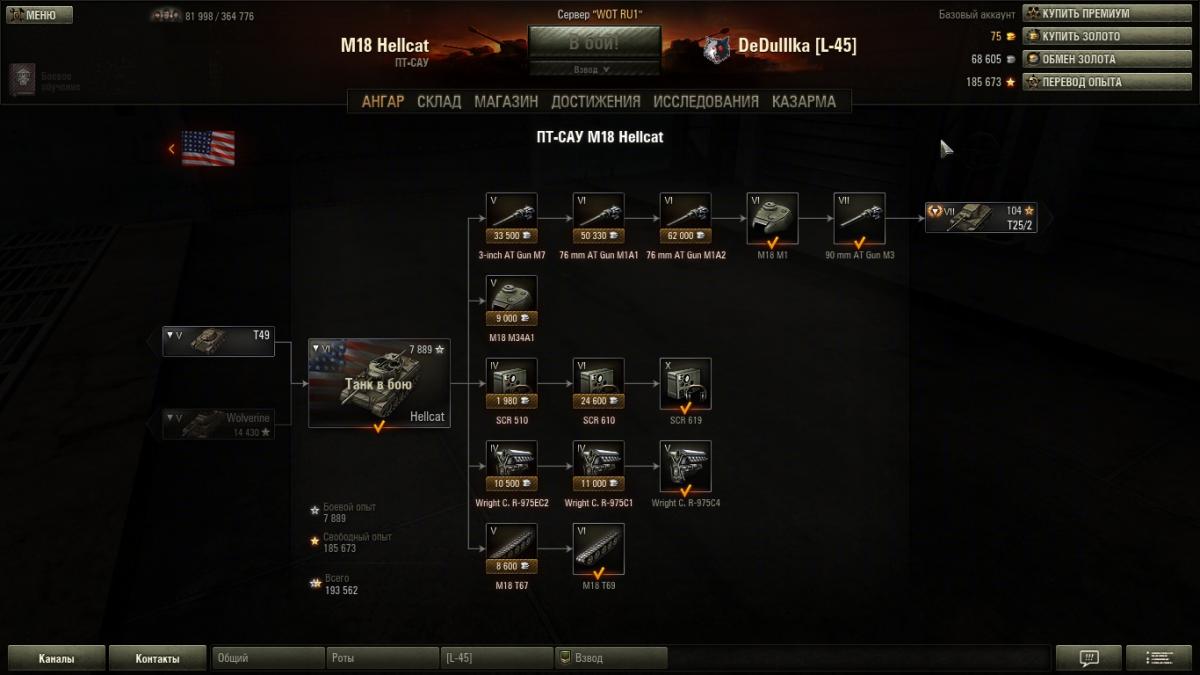Screen dimensions: 1200x675
Task: Open the МАГАЗИН tab
Action: coord(506,101)
